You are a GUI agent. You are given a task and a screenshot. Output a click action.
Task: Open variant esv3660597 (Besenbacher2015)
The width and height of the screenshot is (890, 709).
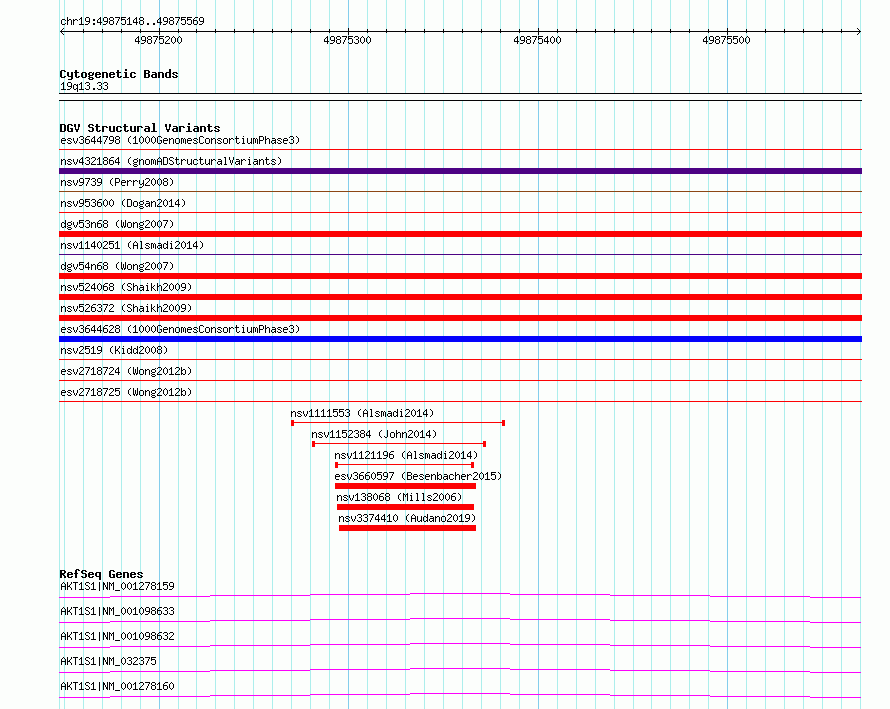tap(418, 476)
